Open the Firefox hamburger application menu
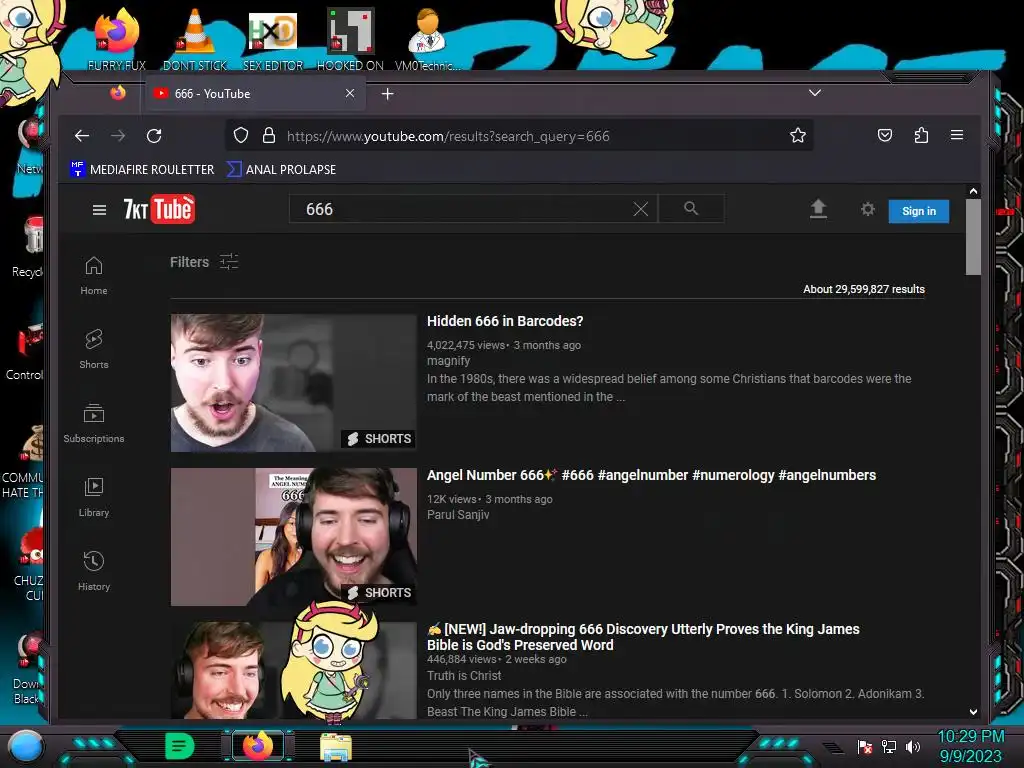Image resolution: width=1024 pixels, height=768 pixels. coord(957,135)
